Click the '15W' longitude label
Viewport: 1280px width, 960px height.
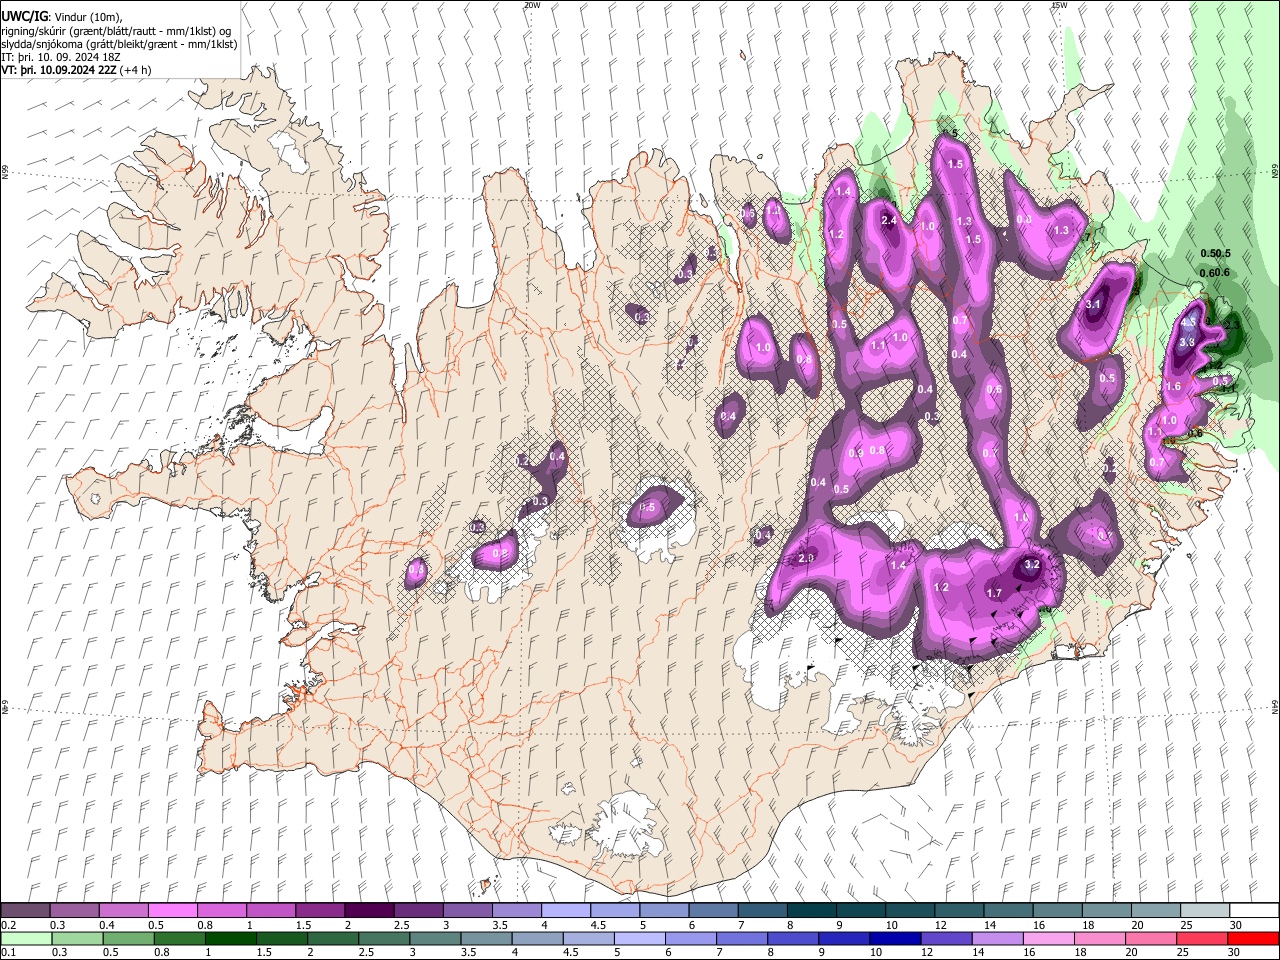click(1059, 5)
